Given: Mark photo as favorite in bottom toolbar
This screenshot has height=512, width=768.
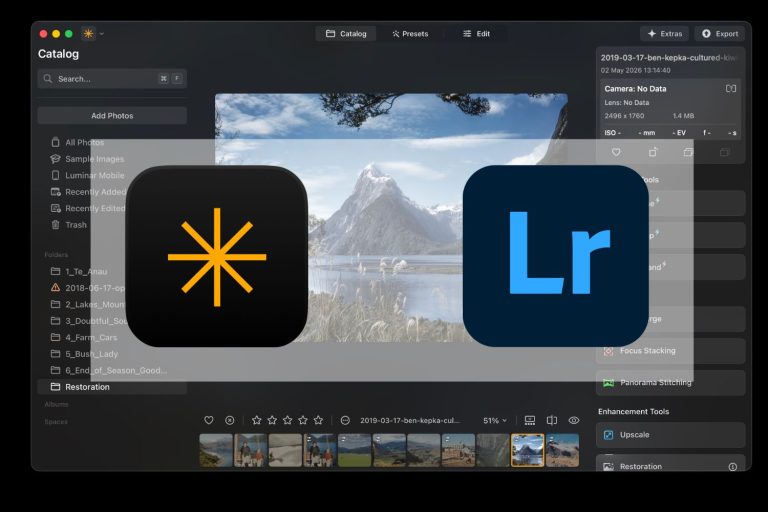Looking at the screenshot, I should click(x=209, y=420).
